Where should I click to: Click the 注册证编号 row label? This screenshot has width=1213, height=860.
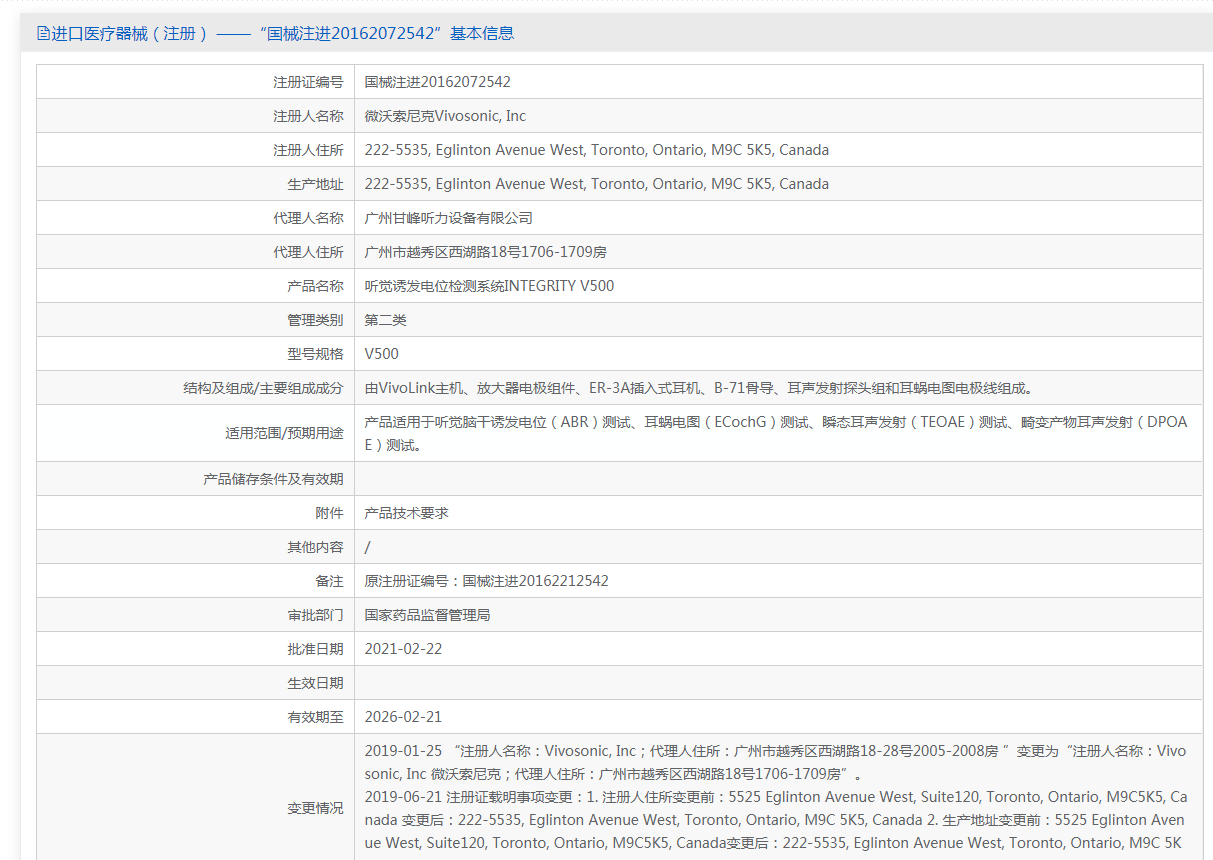309,82
